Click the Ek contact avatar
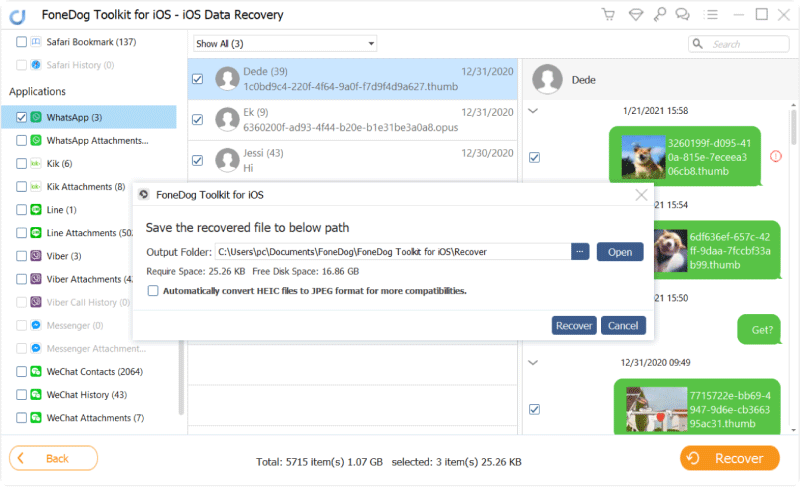 tap(228, 119)
